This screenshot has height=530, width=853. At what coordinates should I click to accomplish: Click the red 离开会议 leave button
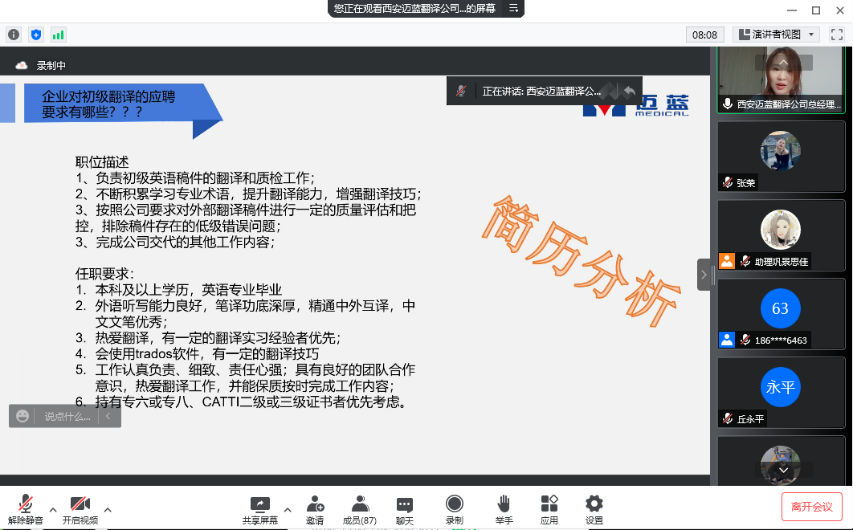[811, 506]
